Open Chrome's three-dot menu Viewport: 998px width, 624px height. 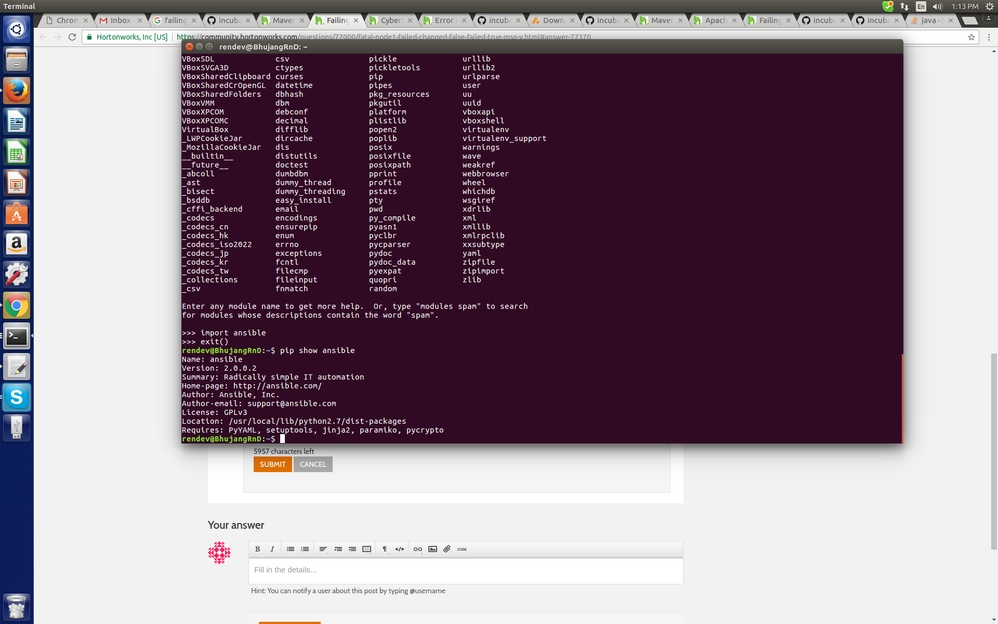988,37
